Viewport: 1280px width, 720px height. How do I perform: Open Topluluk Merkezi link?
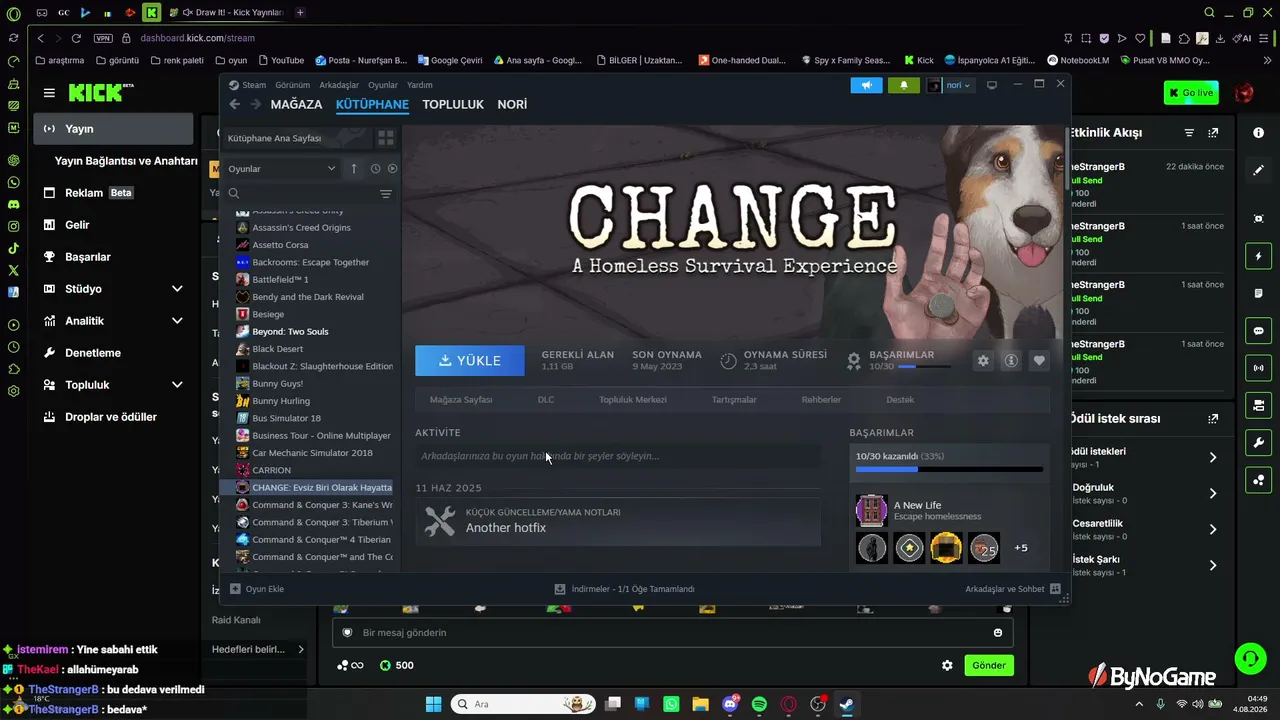633,400
